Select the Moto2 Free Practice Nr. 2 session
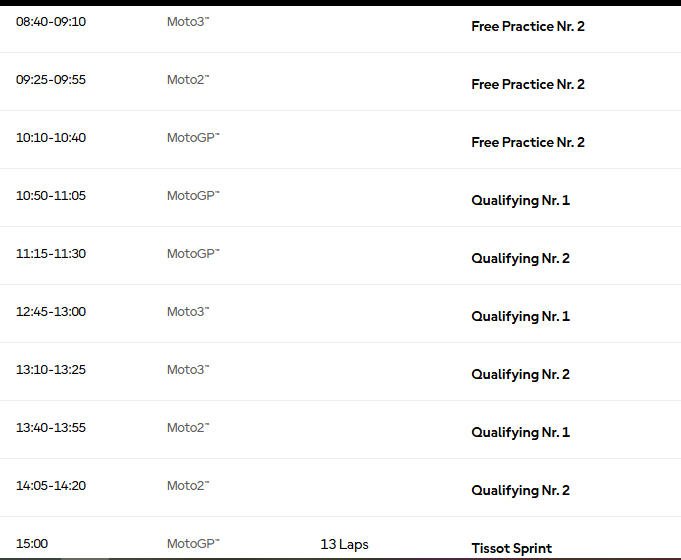The width and height of the screenshot is (681, 560). coord(528,84)
